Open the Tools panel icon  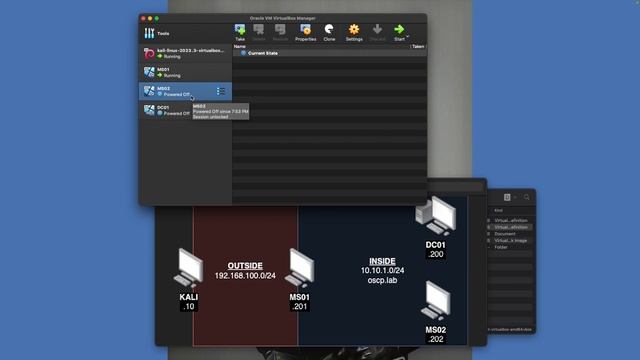pyautogui.click(x=149, y=33)
